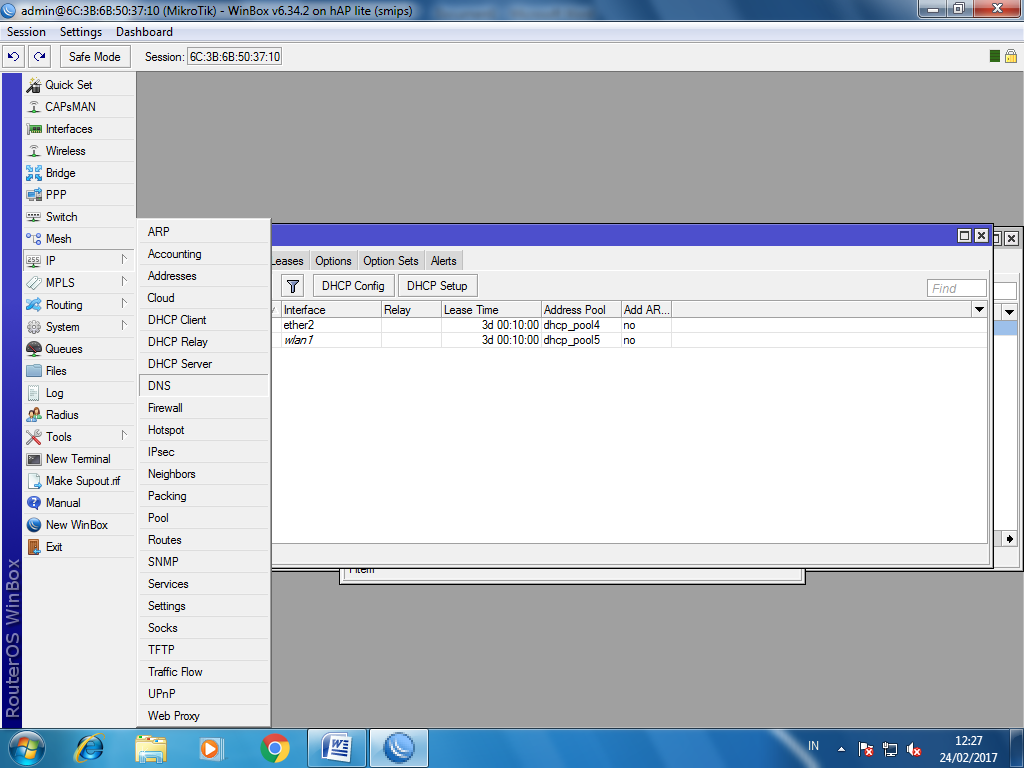The image size is (1024, 768).
Task: Click scroll right arrow of background window
Action: click(x=1010, y=539)
